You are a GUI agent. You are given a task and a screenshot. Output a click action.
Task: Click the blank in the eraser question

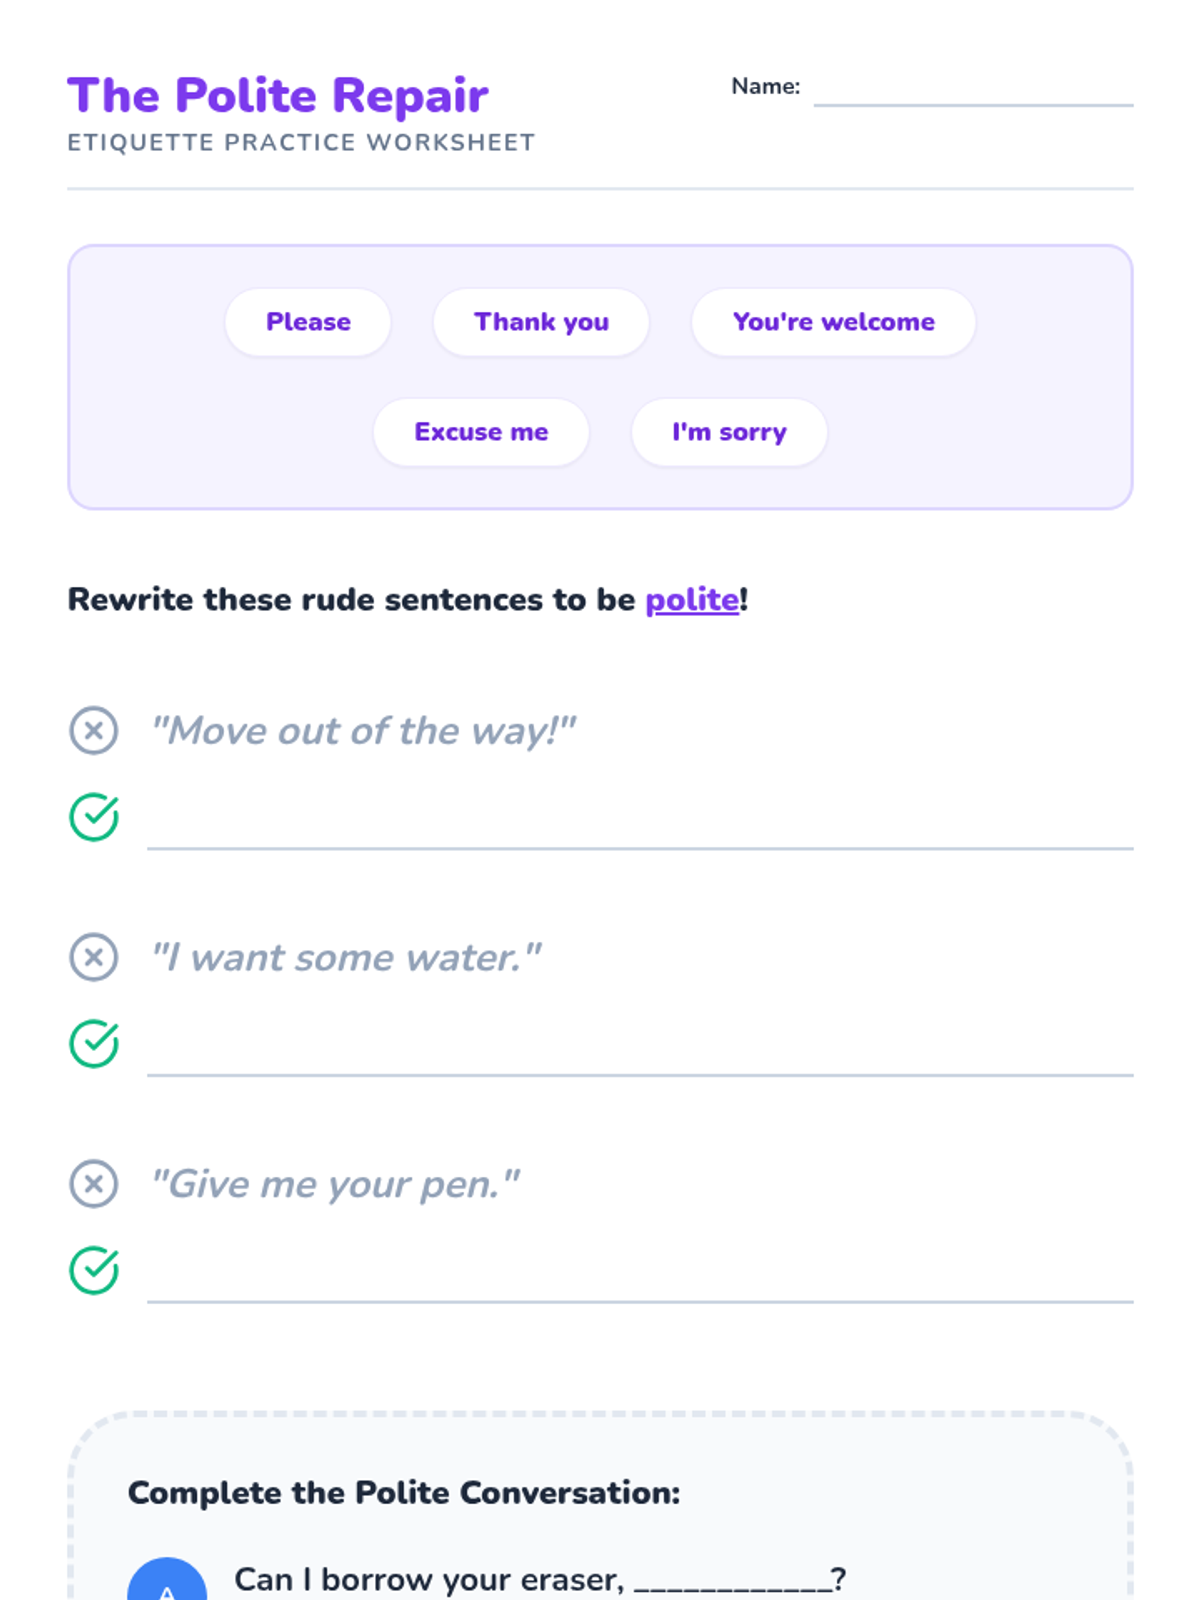(x=732, y=1580)
